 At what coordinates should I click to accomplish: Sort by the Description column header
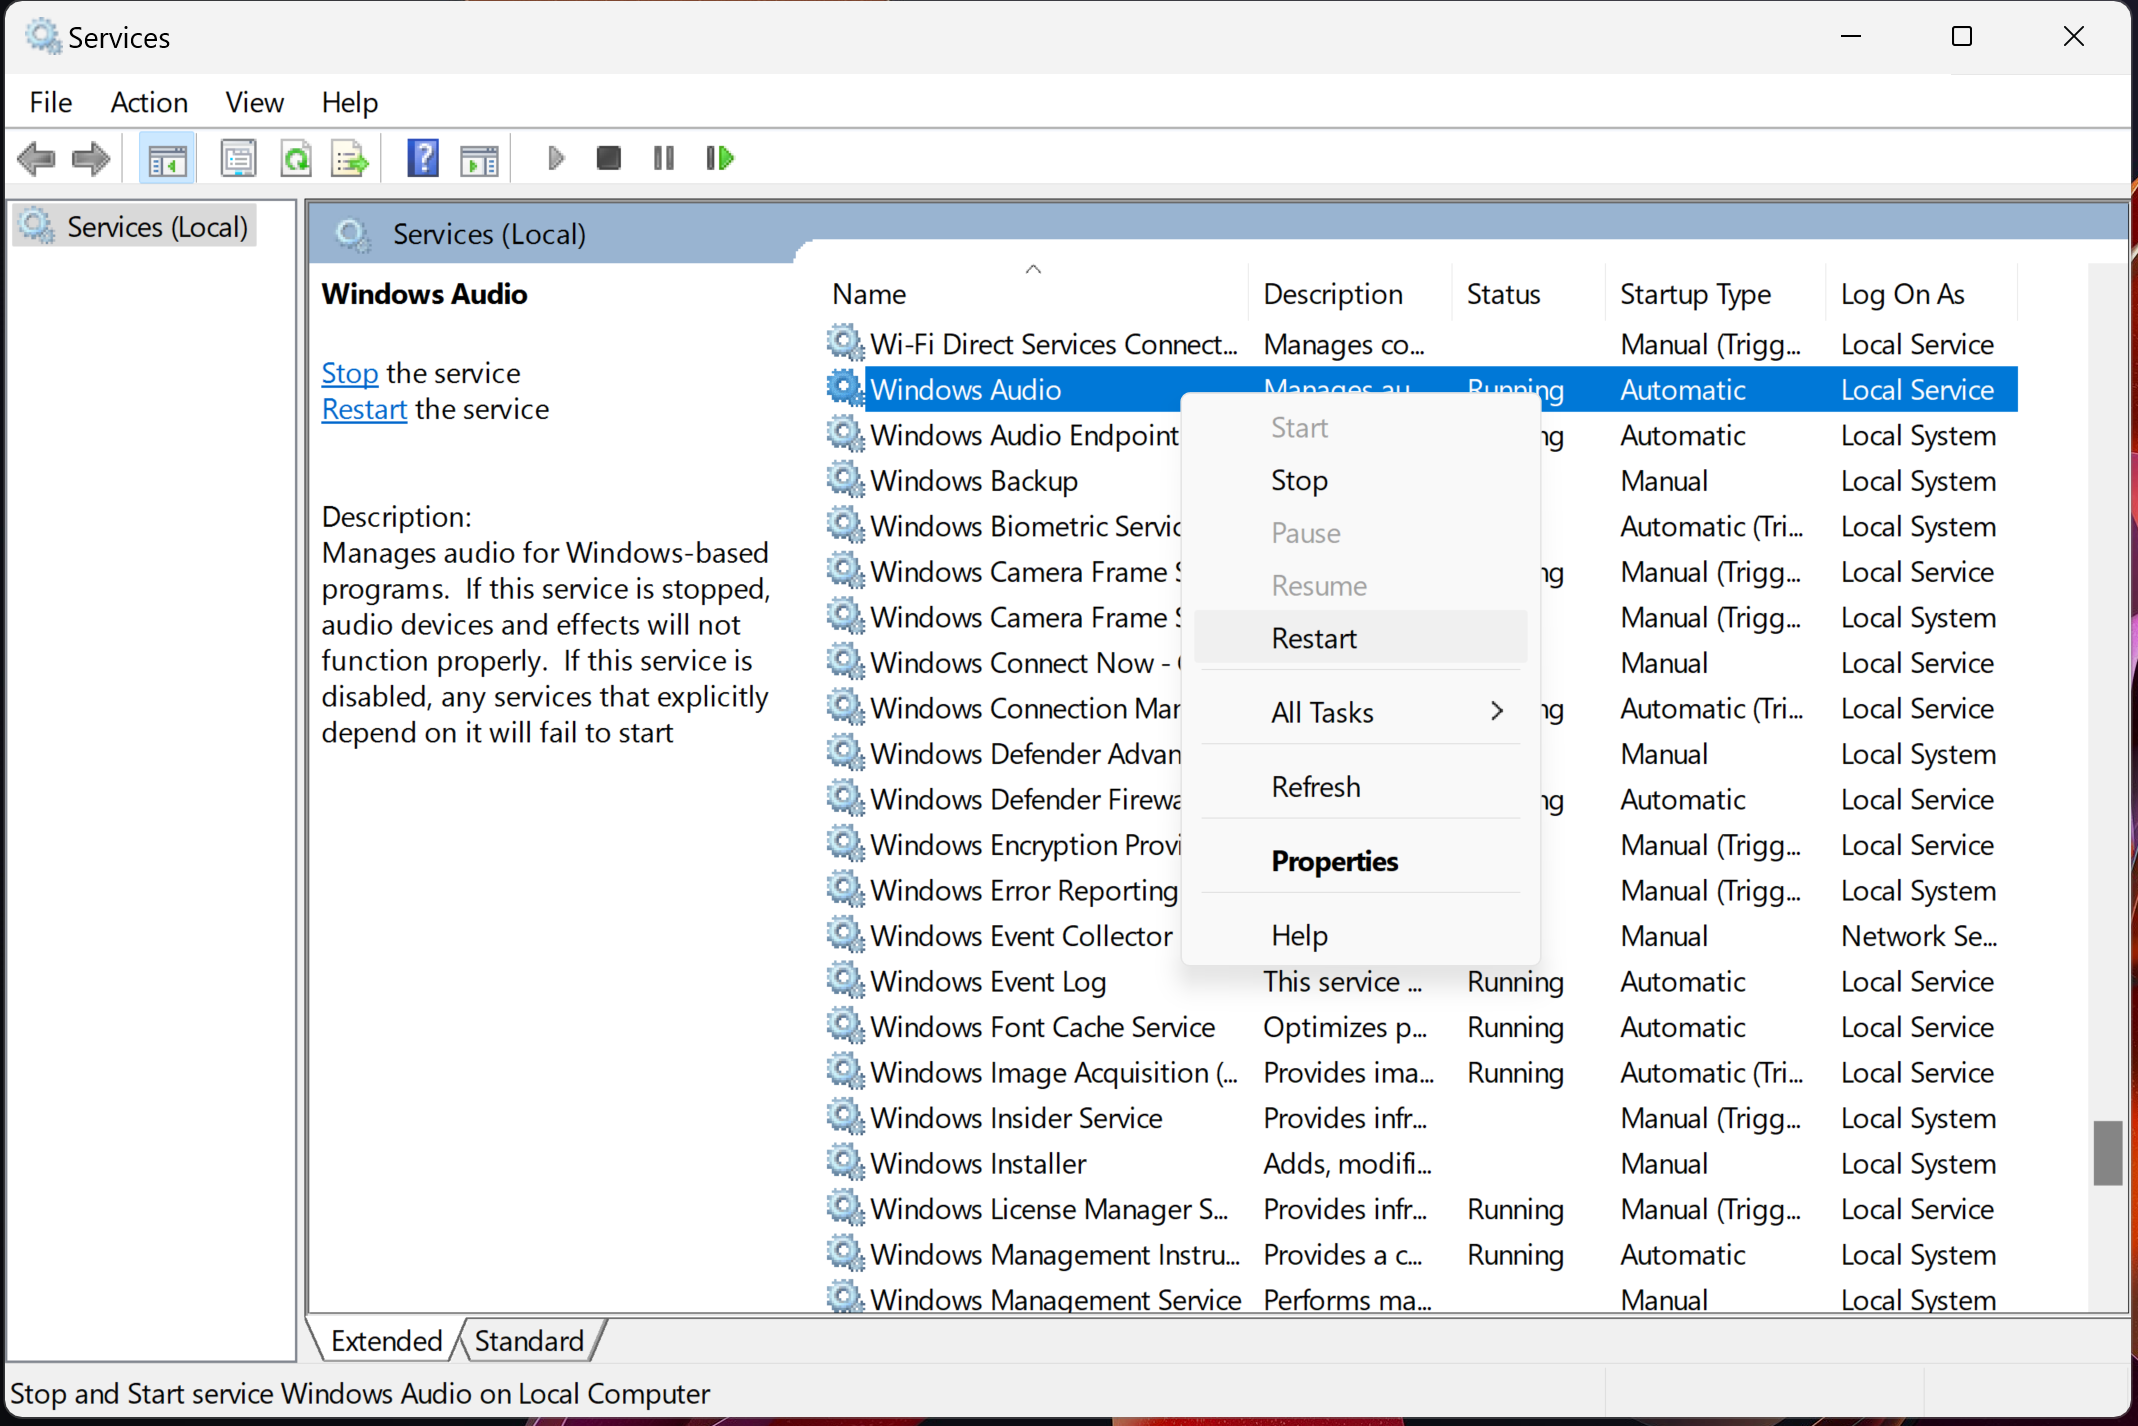(1349, 293)
